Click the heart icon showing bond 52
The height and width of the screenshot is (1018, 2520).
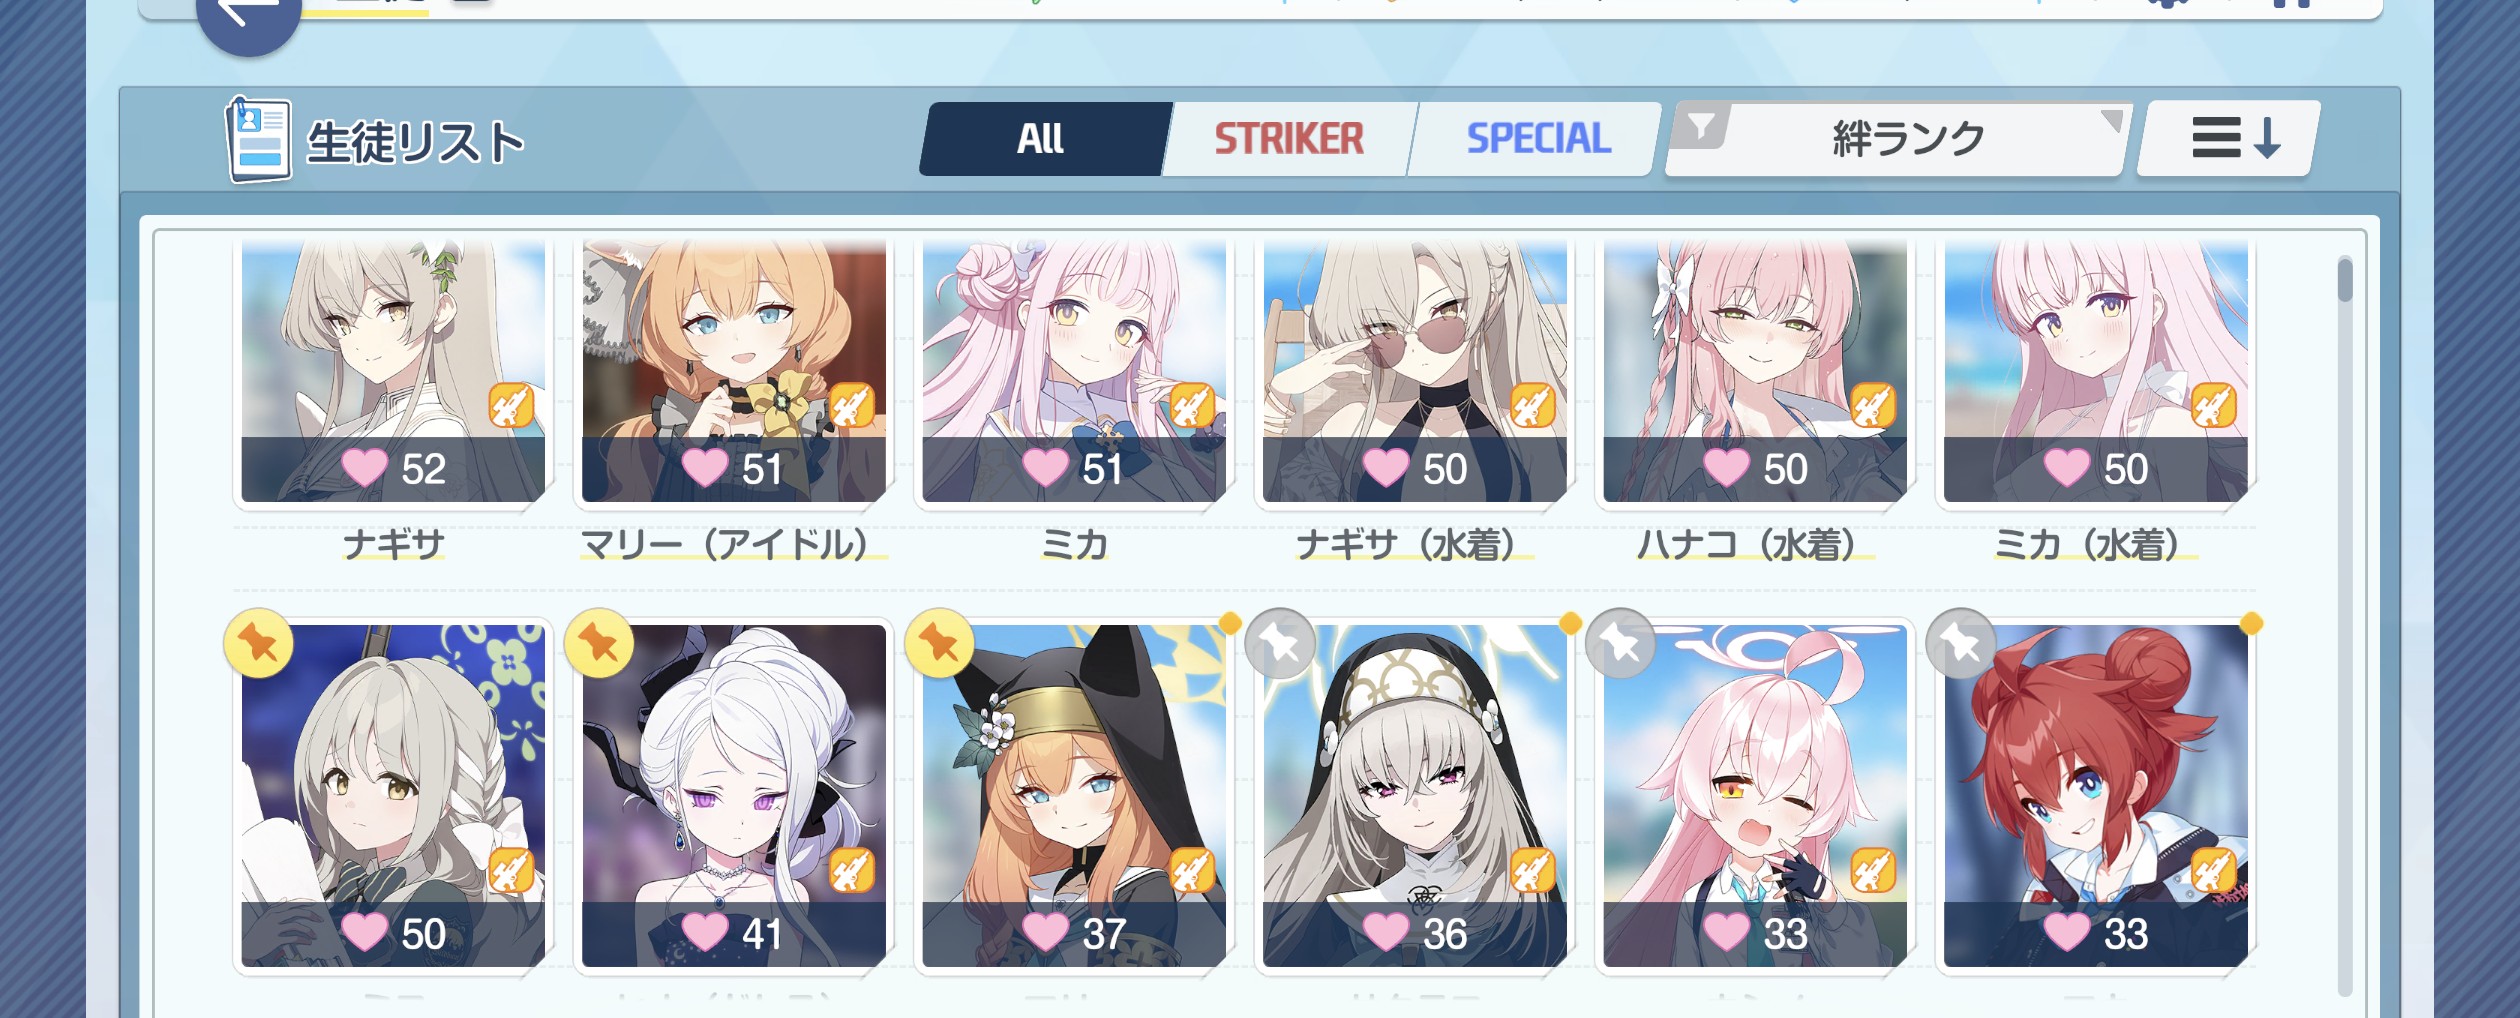coord(364,467)
